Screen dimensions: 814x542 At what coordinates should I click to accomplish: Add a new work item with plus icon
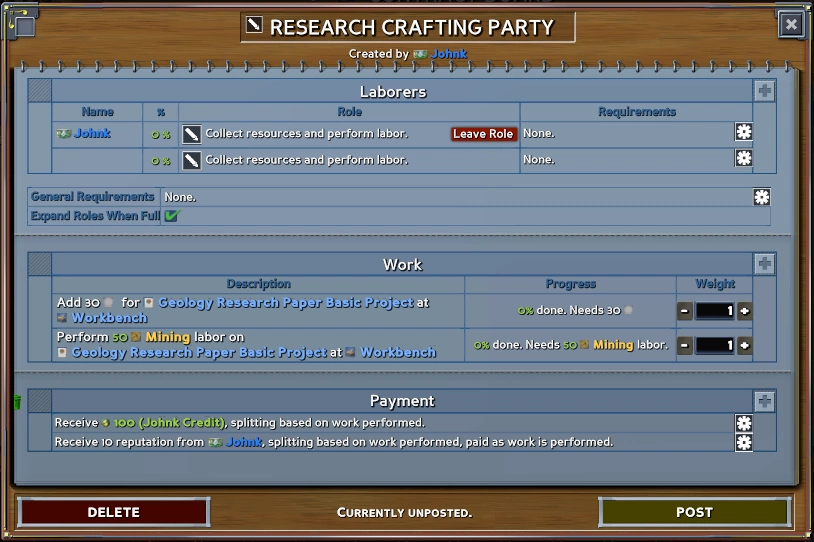[x=764, y=264]
